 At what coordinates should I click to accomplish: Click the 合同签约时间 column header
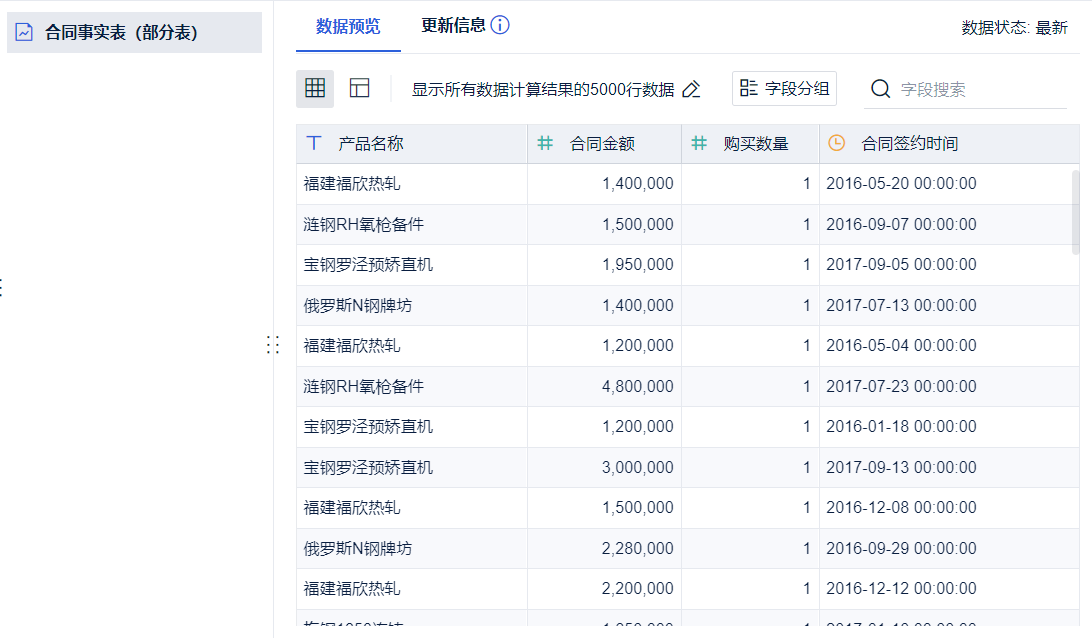click(x=949, y=144)
